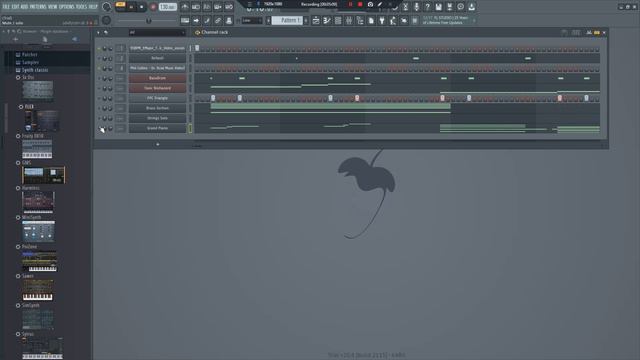Toggle mute on first sample channel
The height and width of the screenshot is (360, 640).
(x=99, y=49)
